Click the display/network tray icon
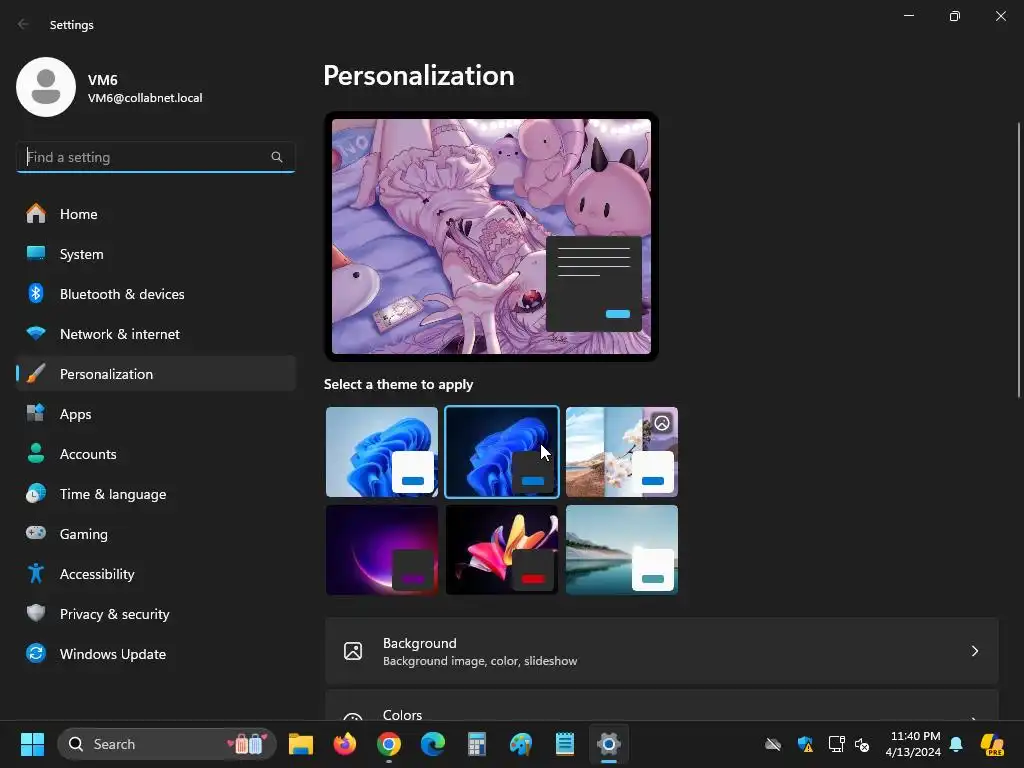 (x=836, y=744)
